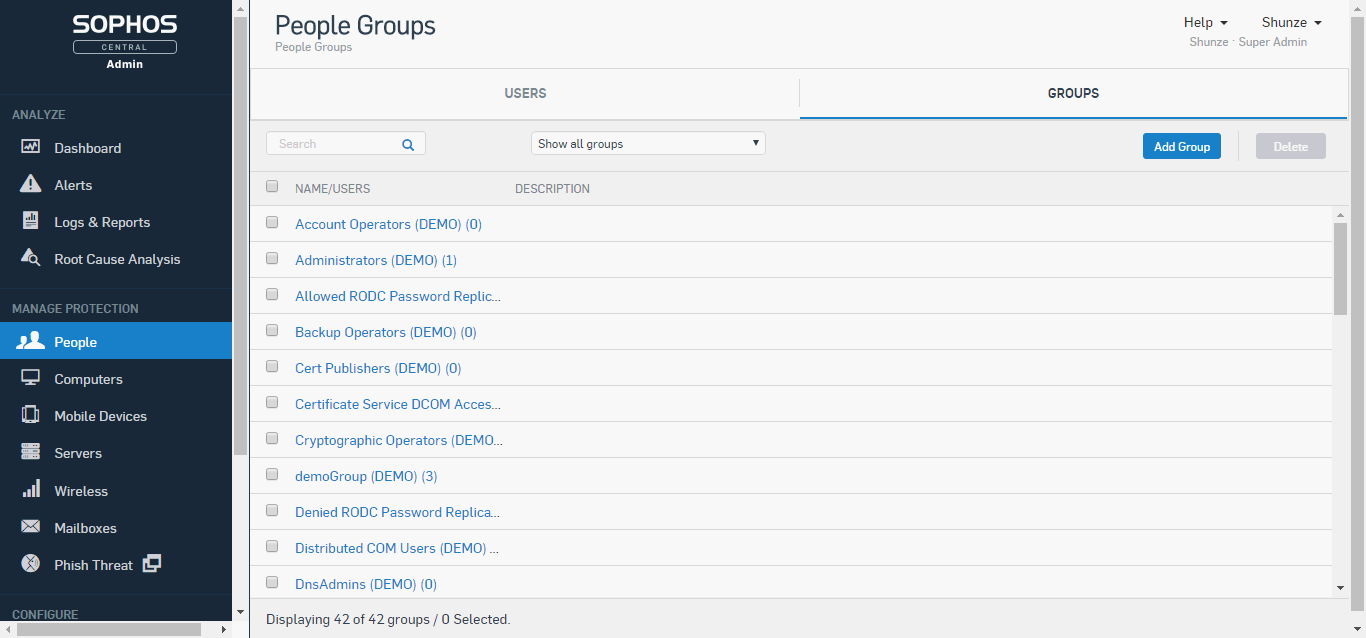Navigate to Servers in the sidebar
This screenshot has height=638, width=1366.
(78, 453)
